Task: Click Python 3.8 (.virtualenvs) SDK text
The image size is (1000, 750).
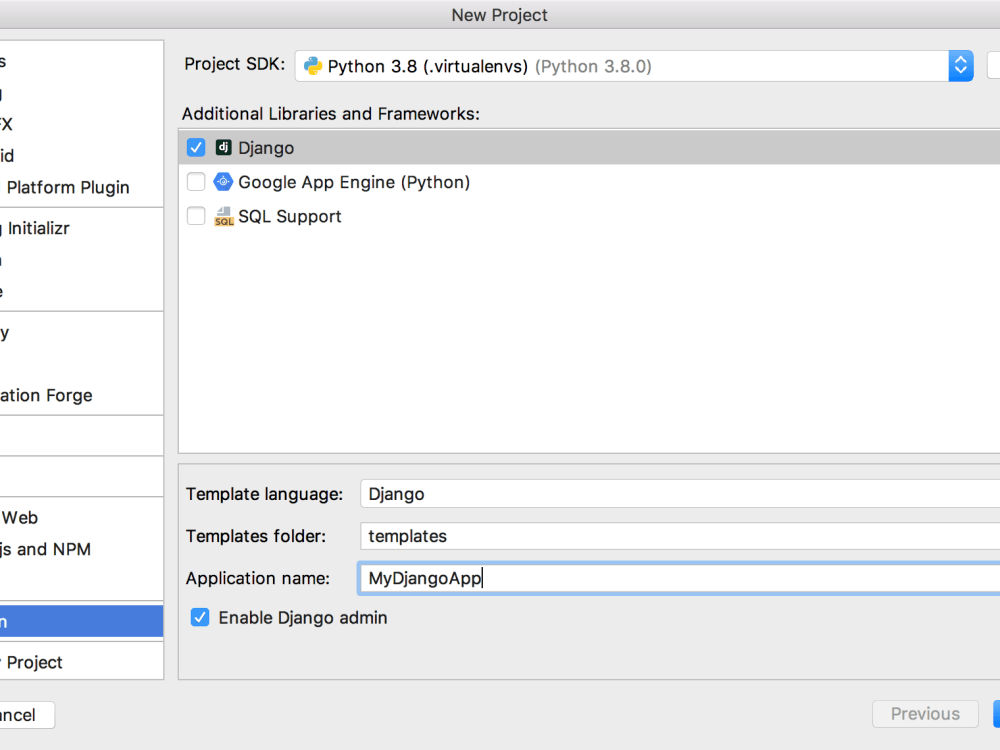Action: pos(427,66)
